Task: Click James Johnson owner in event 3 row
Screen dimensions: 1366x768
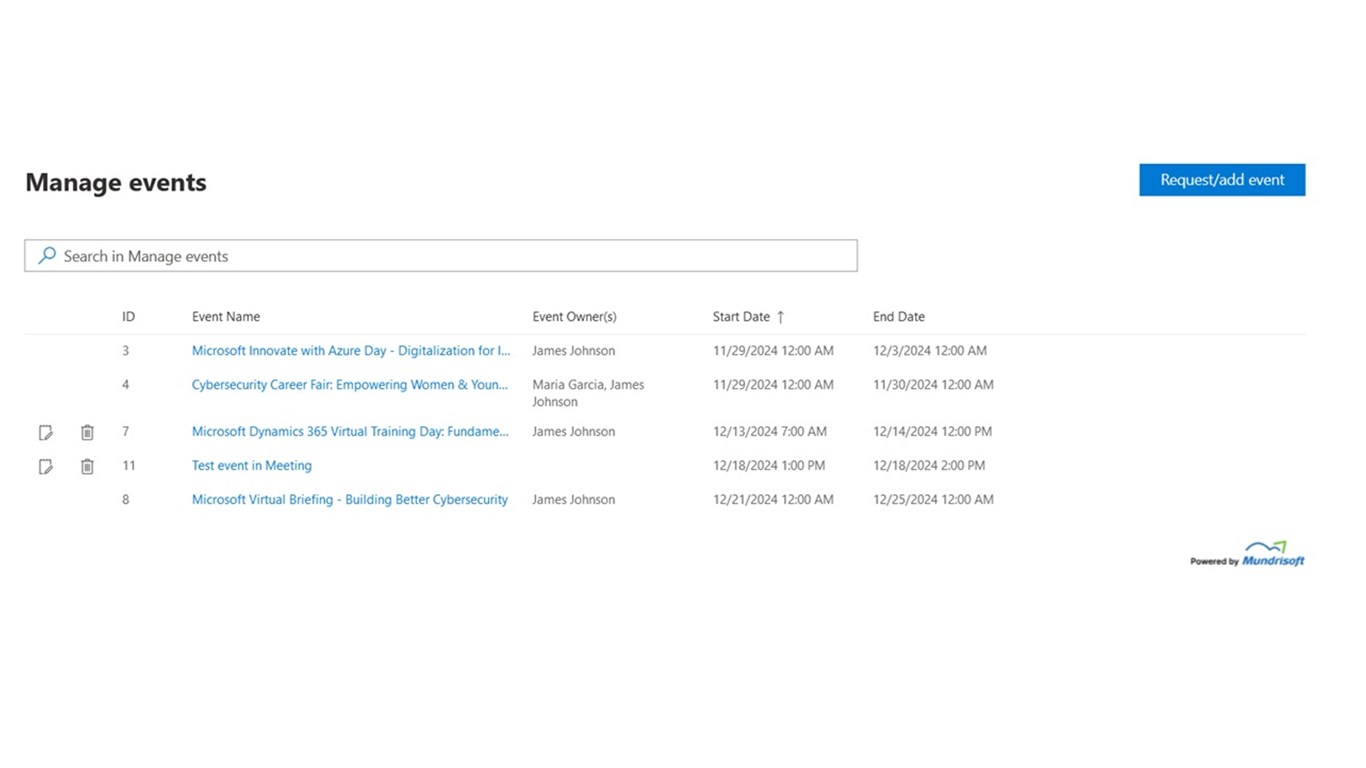Action: click(x=574, y=351)
